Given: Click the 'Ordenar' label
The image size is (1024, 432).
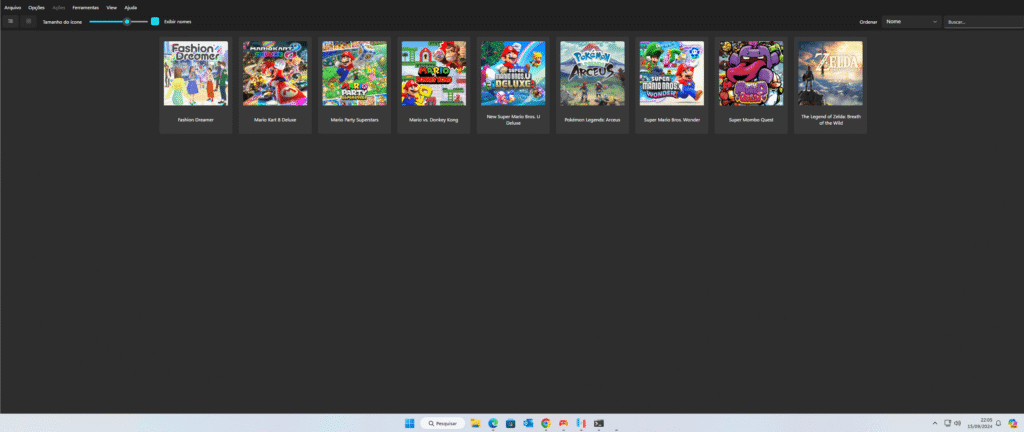Looking at the screenshot, I should (868, 22).
